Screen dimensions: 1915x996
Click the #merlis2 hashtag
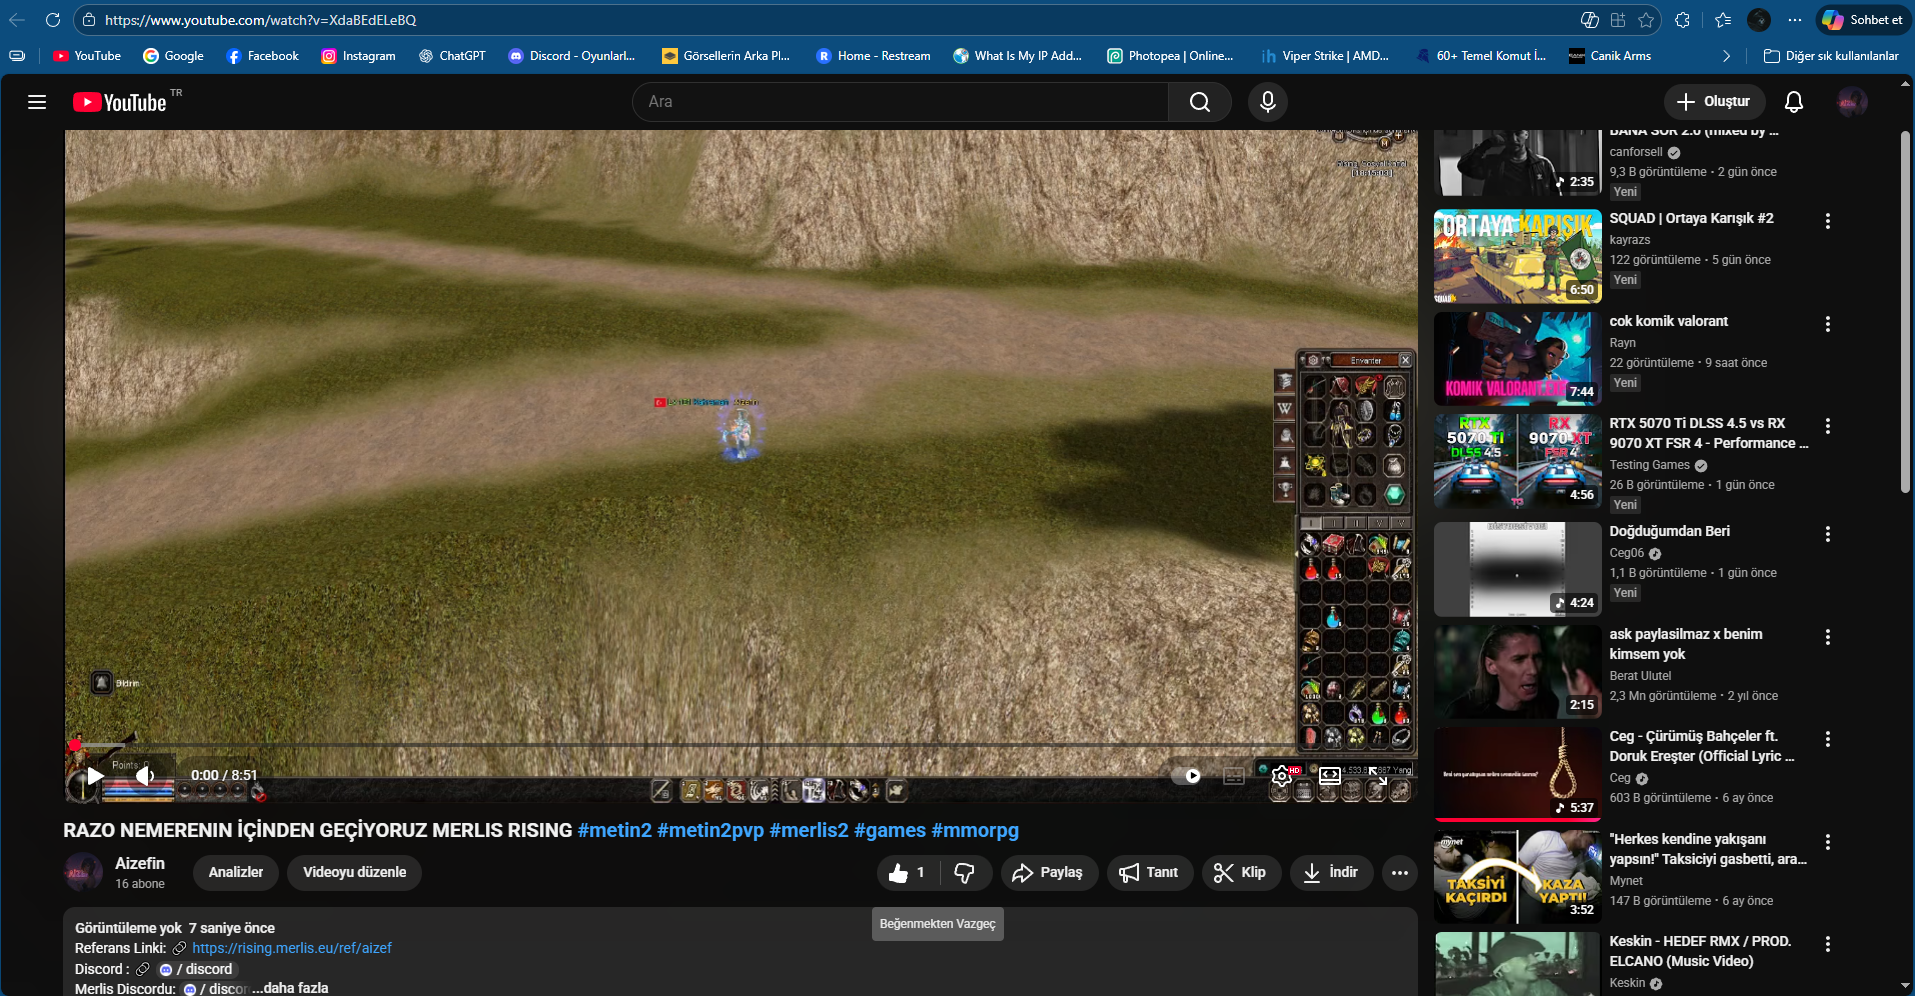coord(809,831)
